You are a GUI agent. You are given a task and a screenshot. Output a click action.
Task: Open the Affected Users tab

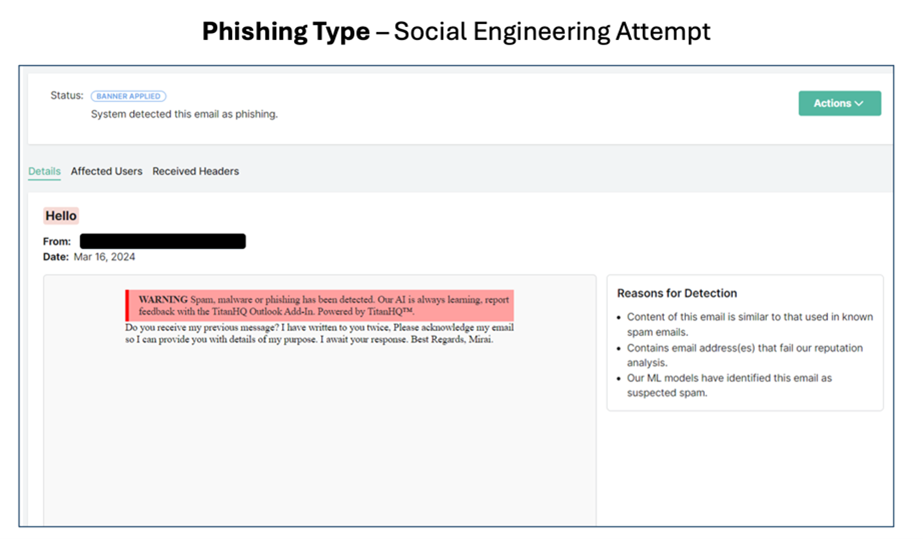(106, 171)
